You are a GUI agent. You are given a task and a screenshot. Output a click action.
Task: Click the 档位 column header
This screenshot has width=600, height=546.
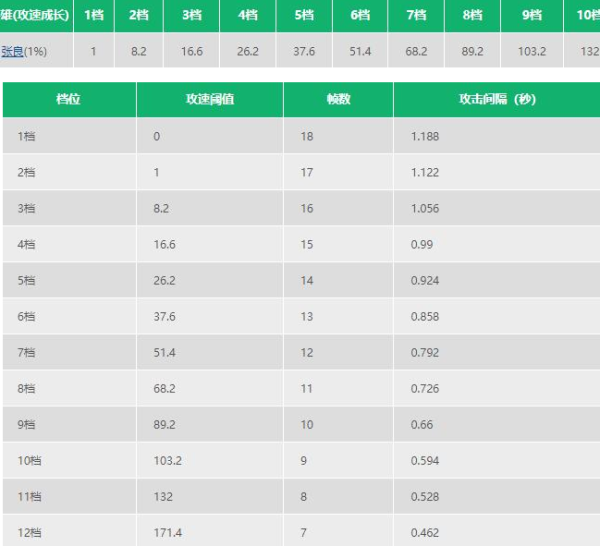click(69, 100)
